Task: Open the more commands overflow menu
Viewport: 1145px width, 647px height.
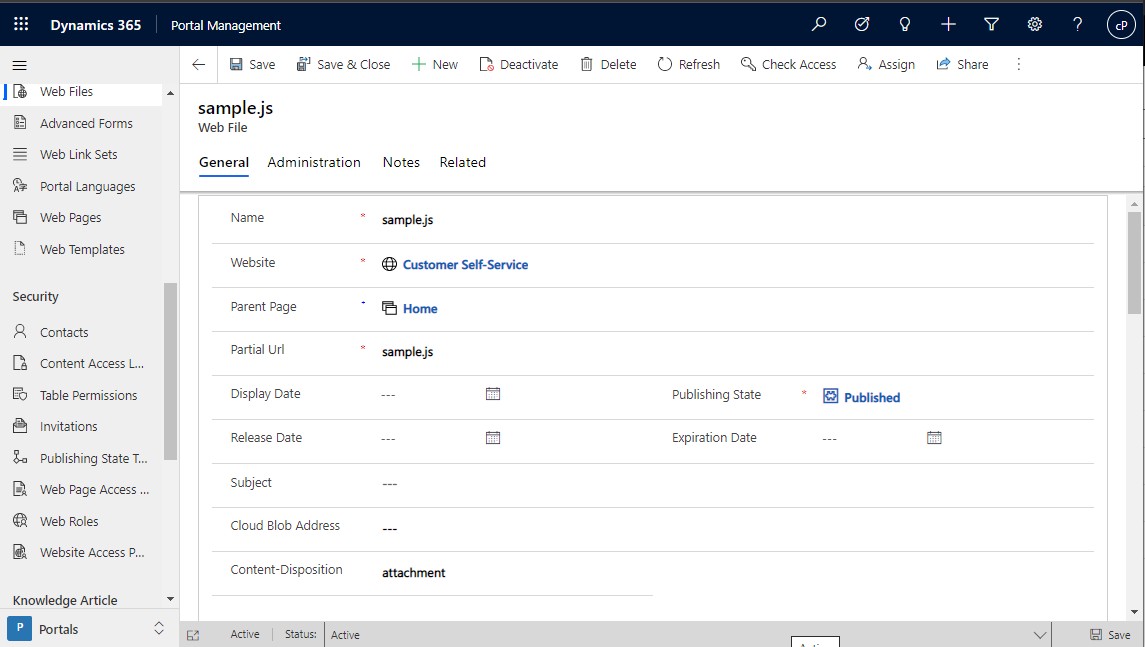Action: click(1019, 64)
